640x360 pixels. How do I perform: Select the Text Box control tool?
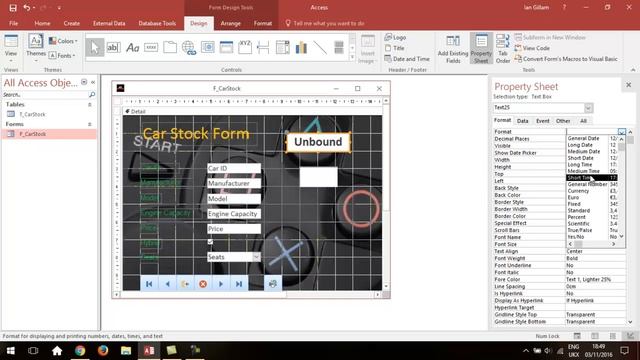(113, 48)
